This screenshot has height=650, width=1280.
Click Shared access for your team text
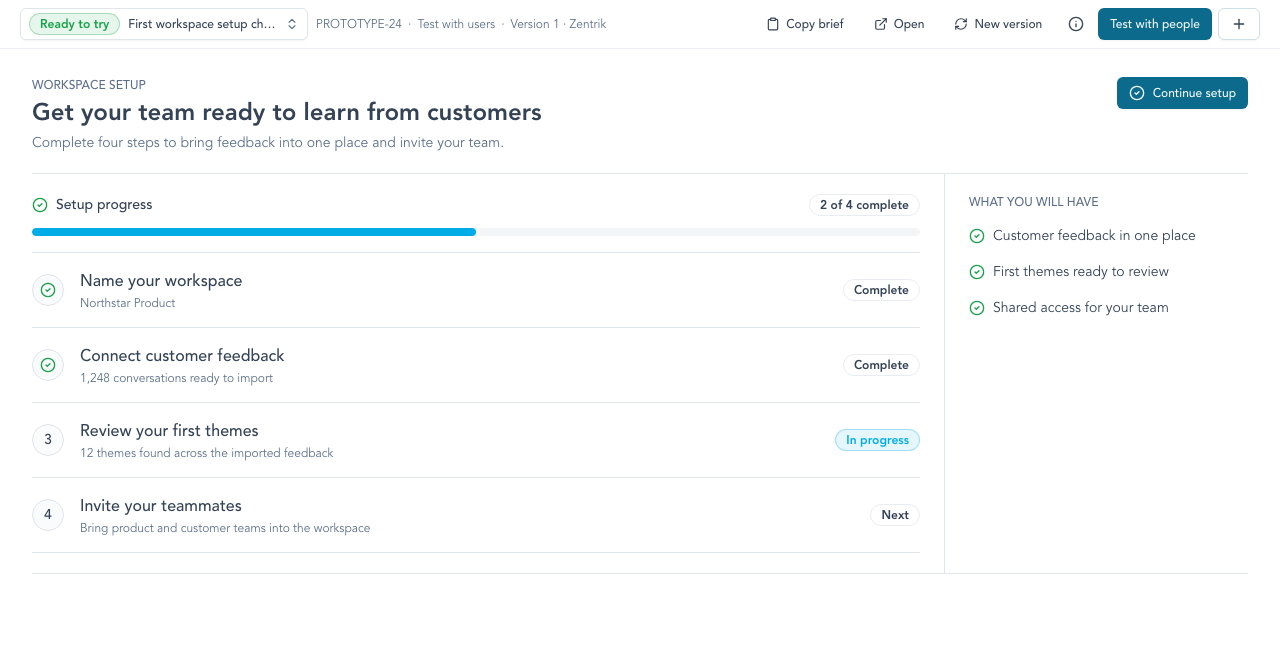(1081, 308)
